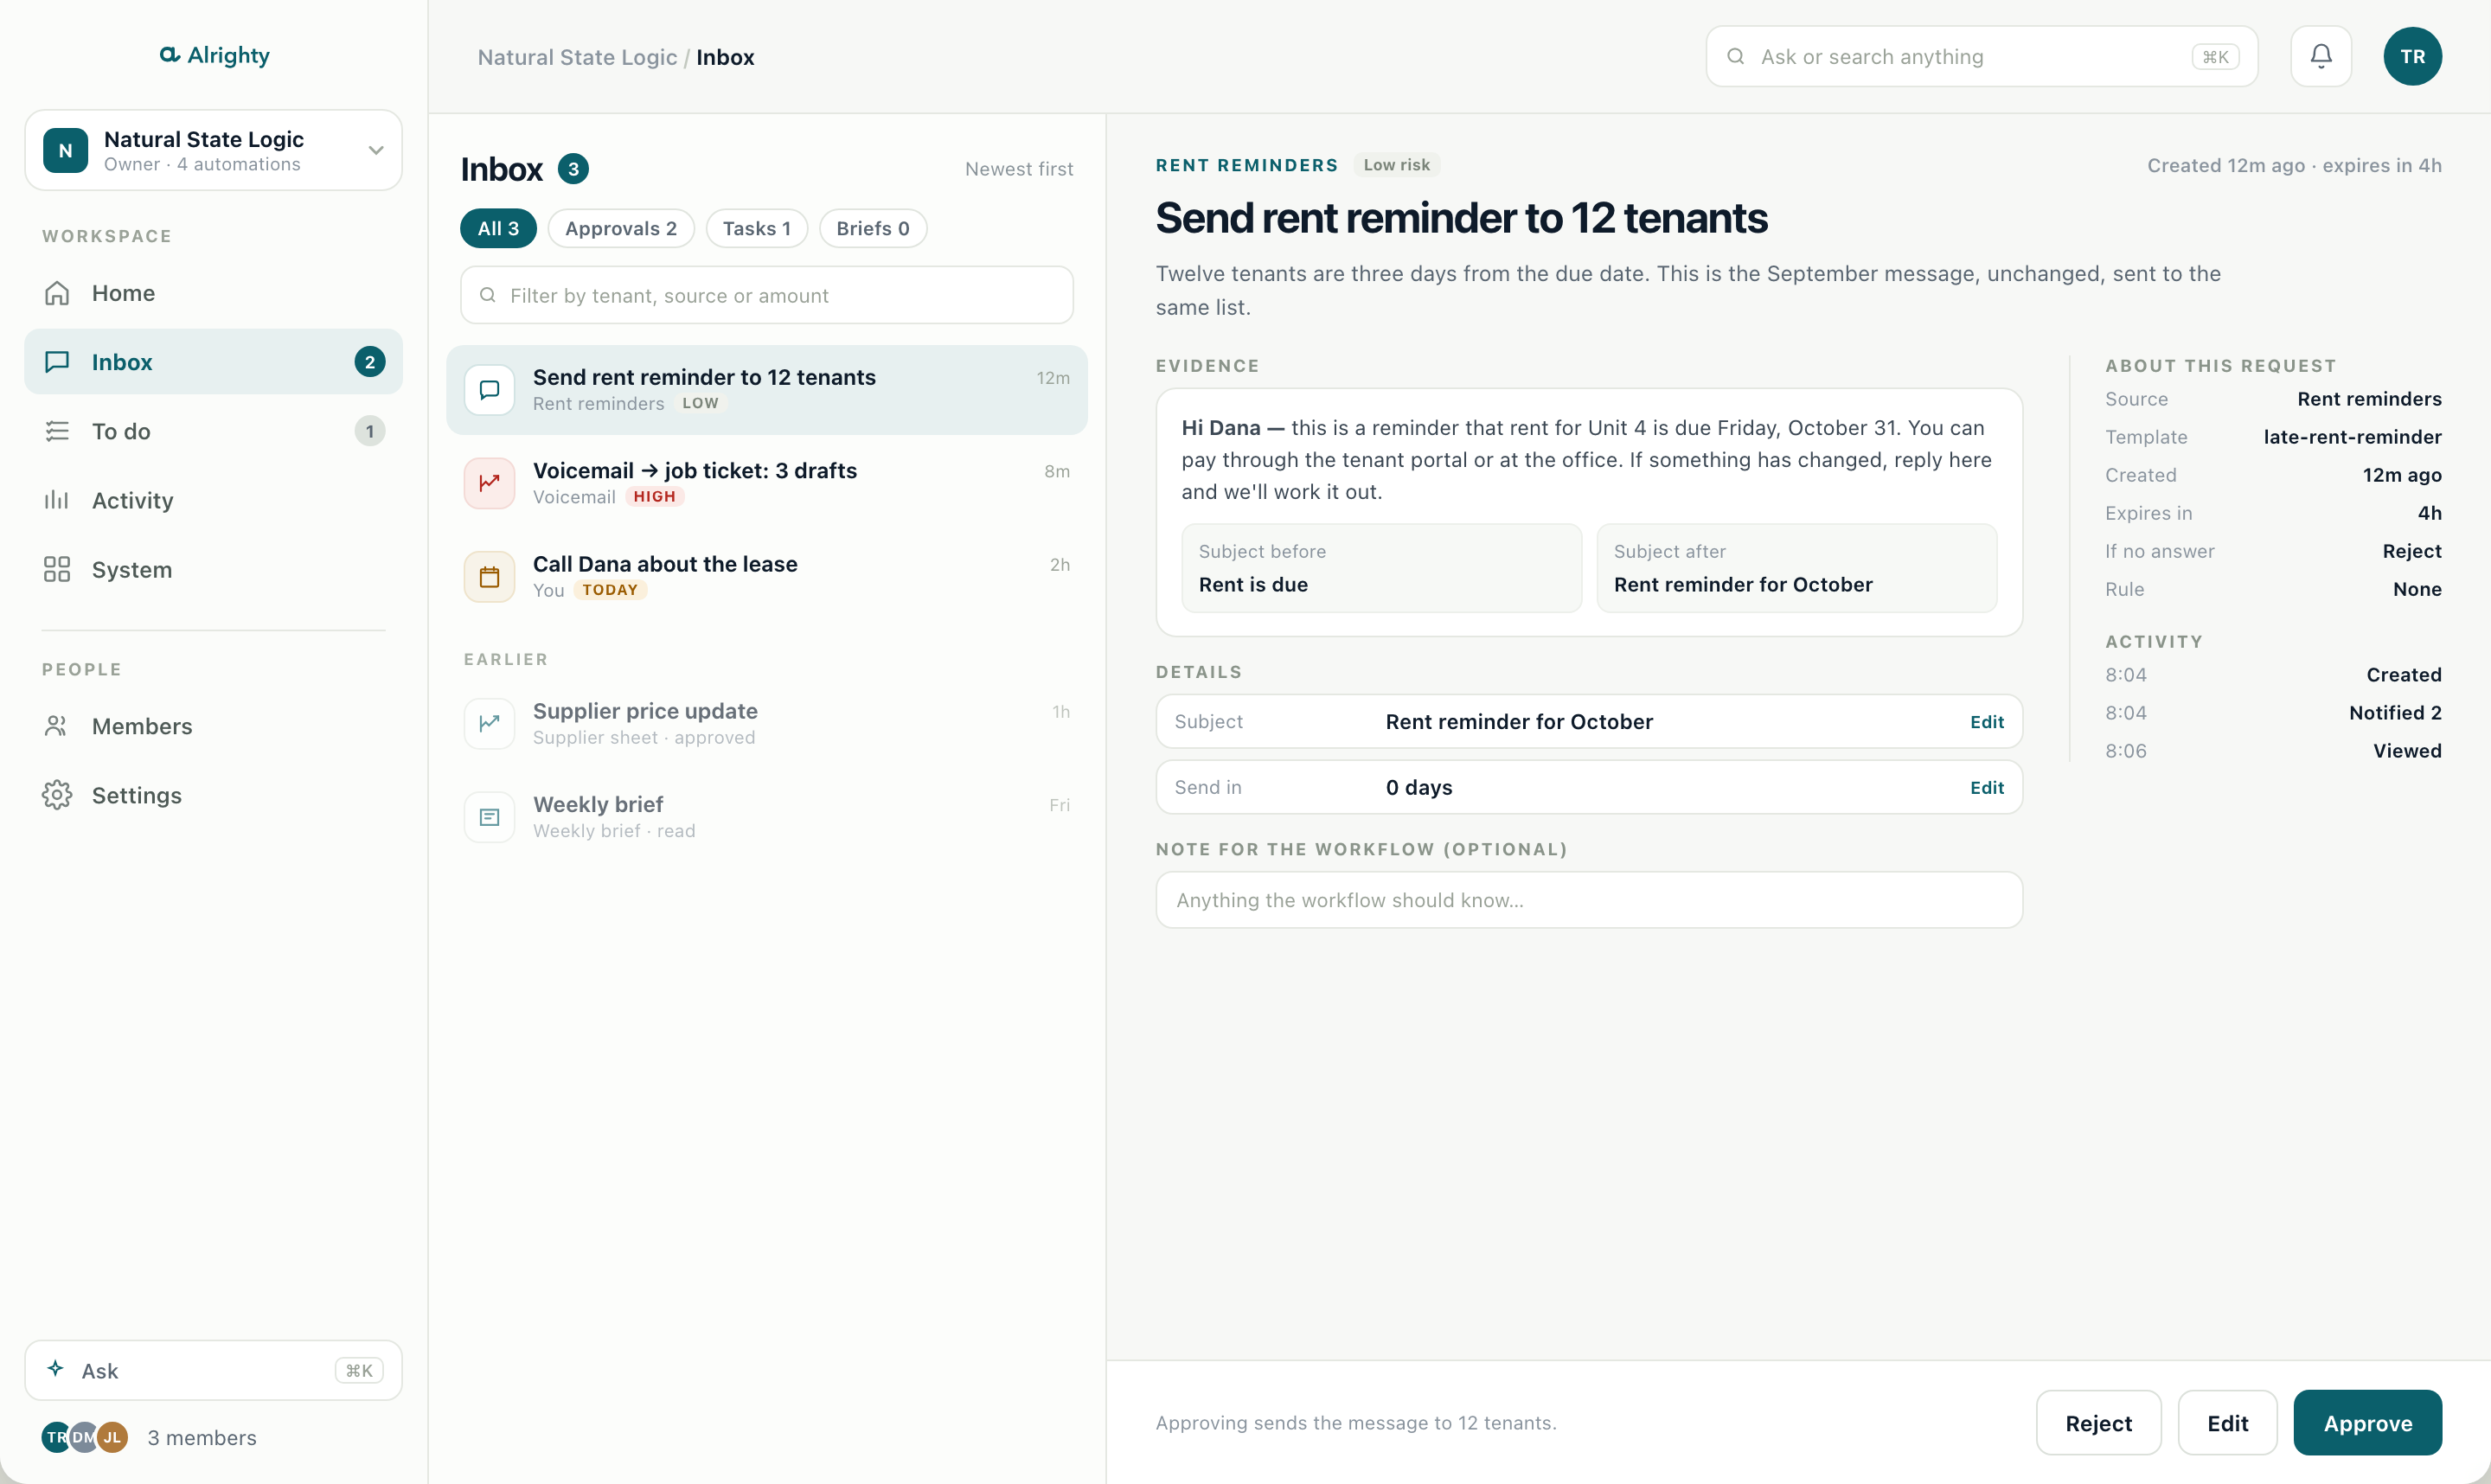Viewport: 2491px width, 1484px height.
Task: Edit the Send in detail row
Action: (1986, 788)
